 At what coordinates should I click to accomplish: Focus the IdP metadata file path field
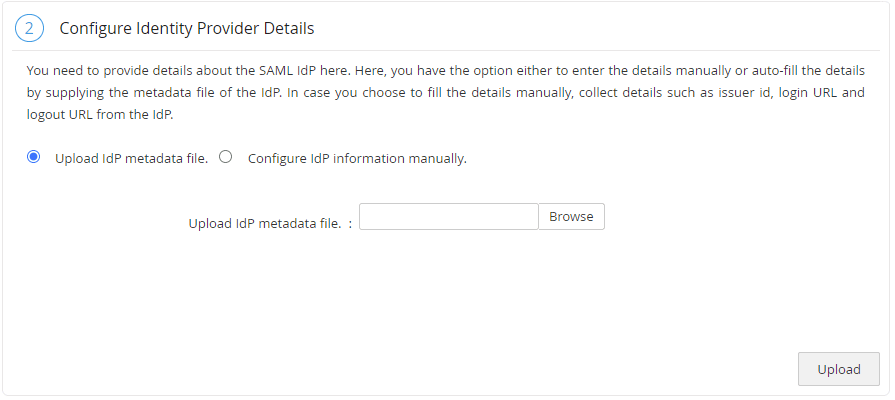tap(448, 217)
